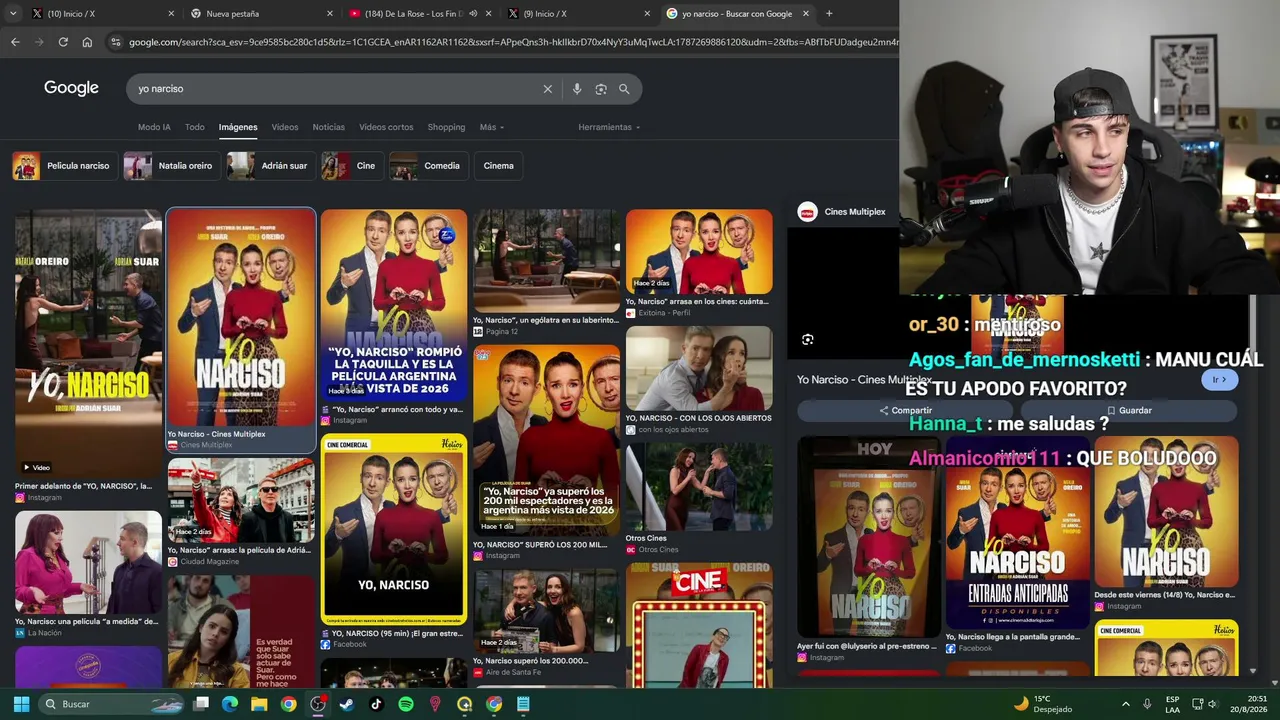Open the Ciudad Magazine source link
Image resolution: width=1280 pixels, height=720 pixels.
209,562
